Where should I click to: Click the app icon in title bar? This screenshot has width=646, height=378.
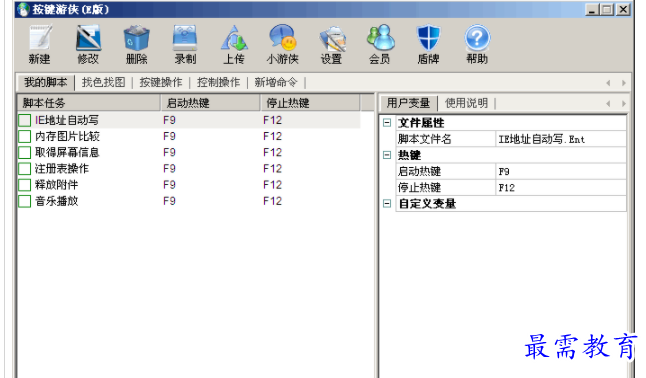tap(23, 9)
